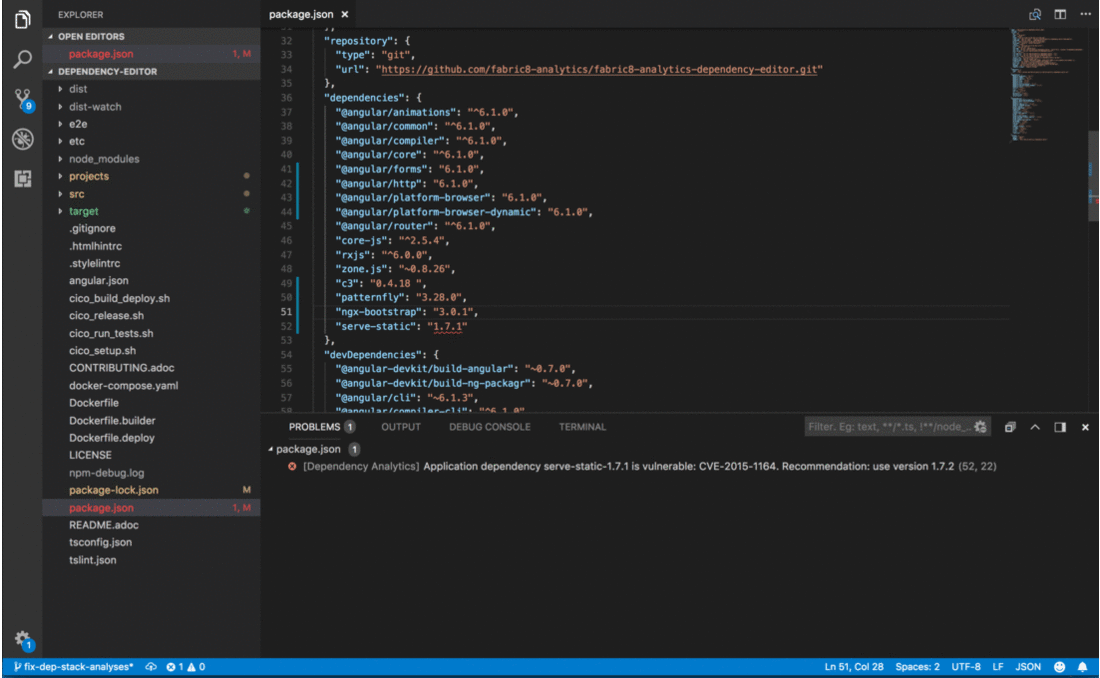
Task: Open the editor's More Actions ellipsis
Action: [1086, 14]
